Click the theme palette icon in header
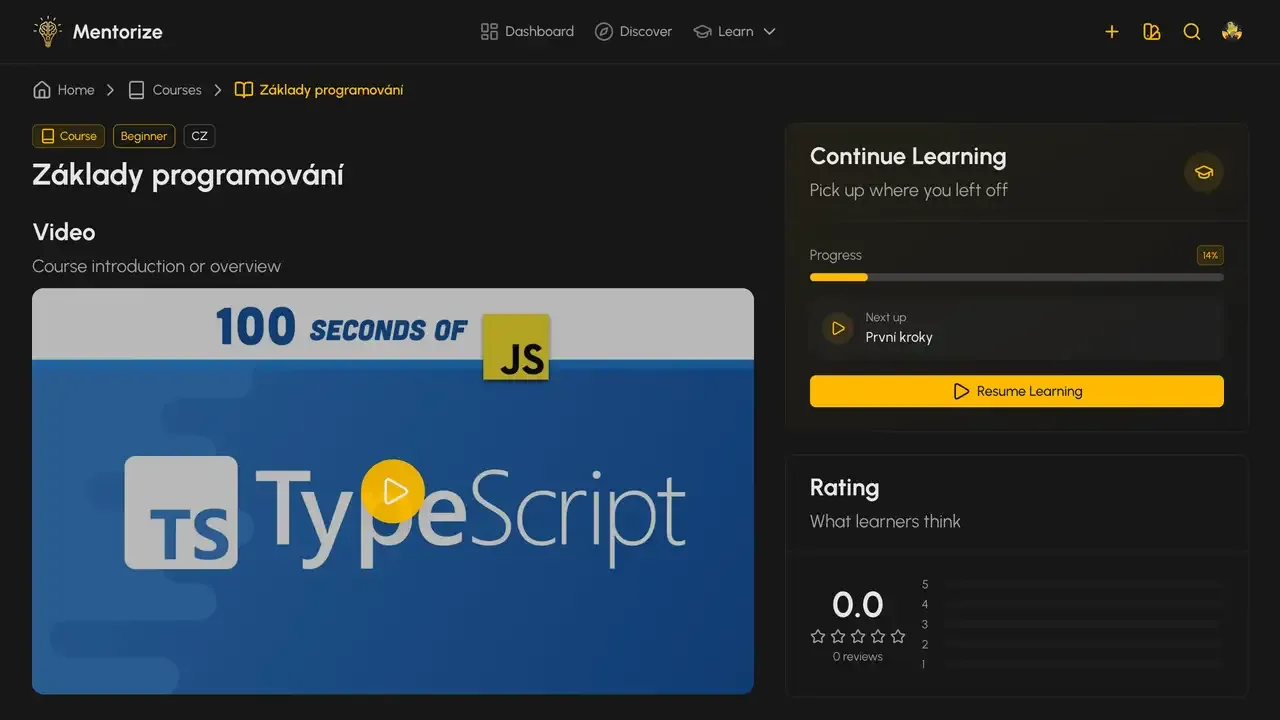The width and height of the screenshot is (1280, 720). point(1152,31)
